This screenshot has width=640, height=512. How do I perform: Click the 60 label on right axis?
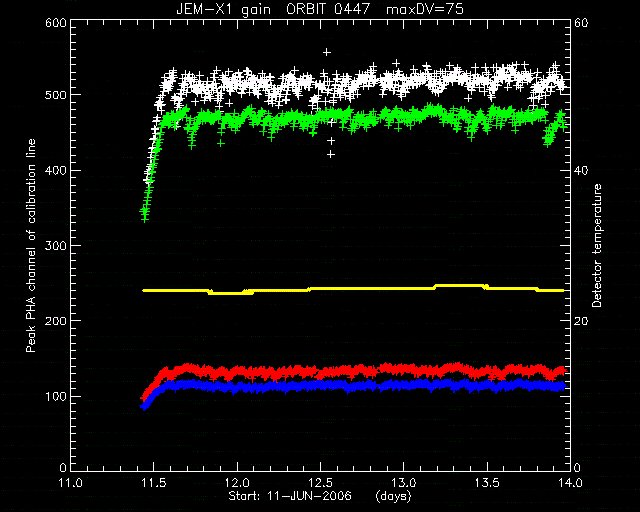(x=581, y=22)
